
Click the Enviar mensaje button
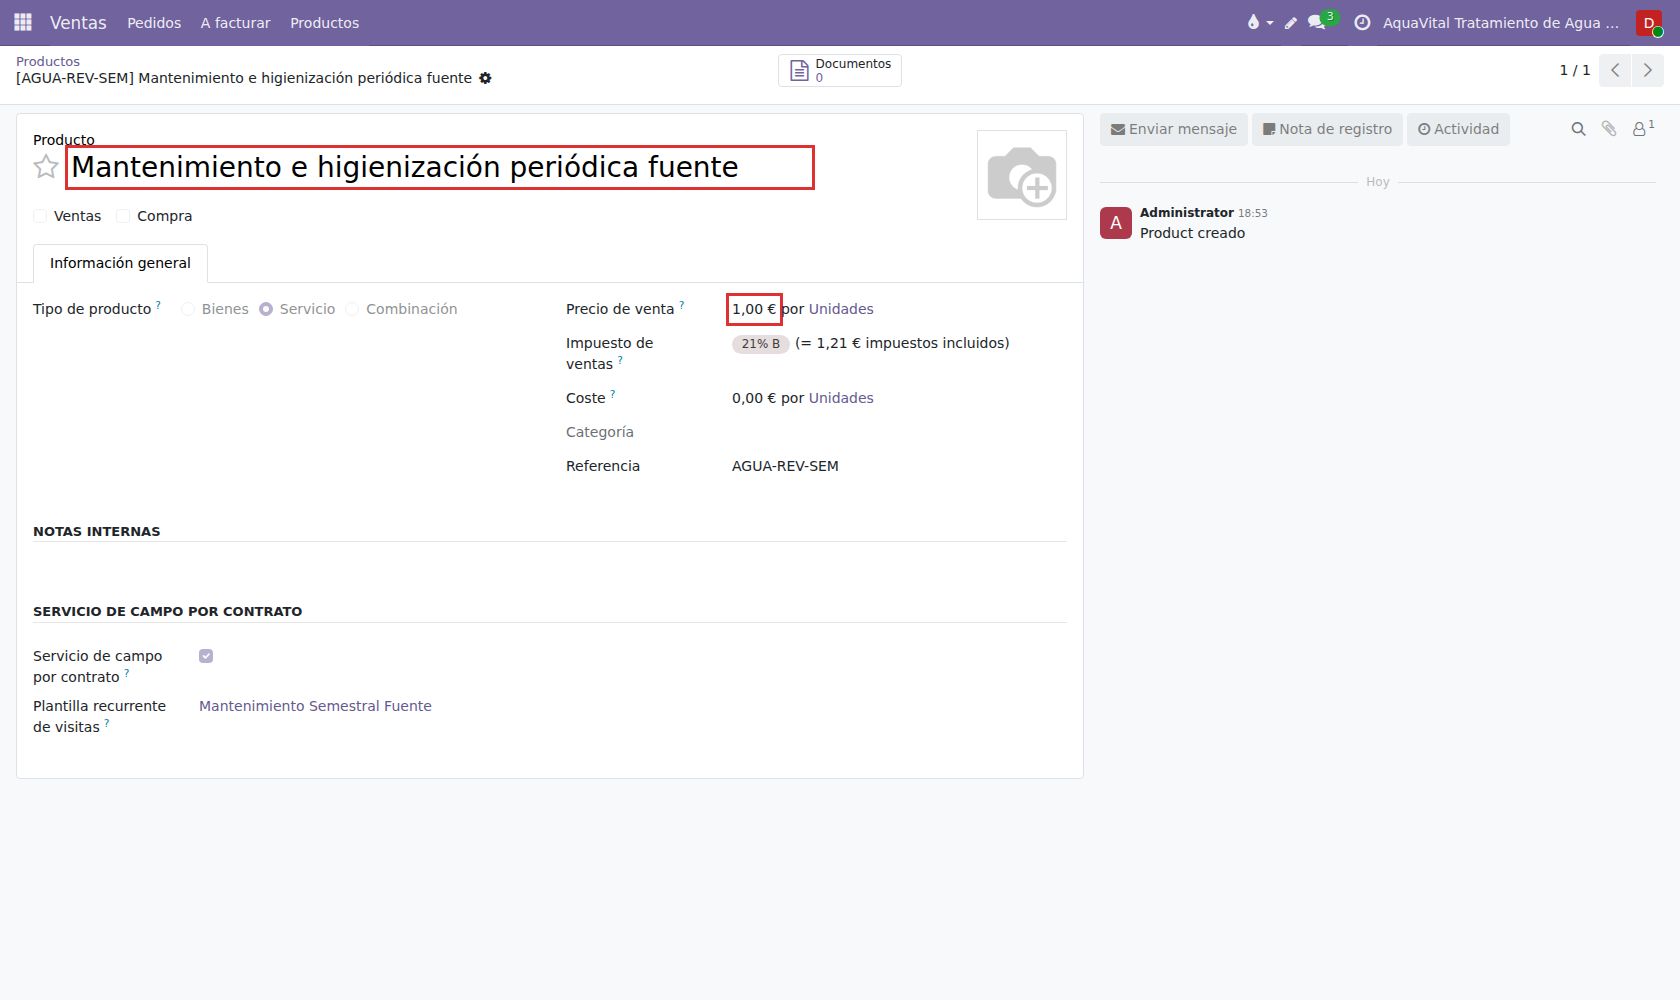(x=1174, y=129)
